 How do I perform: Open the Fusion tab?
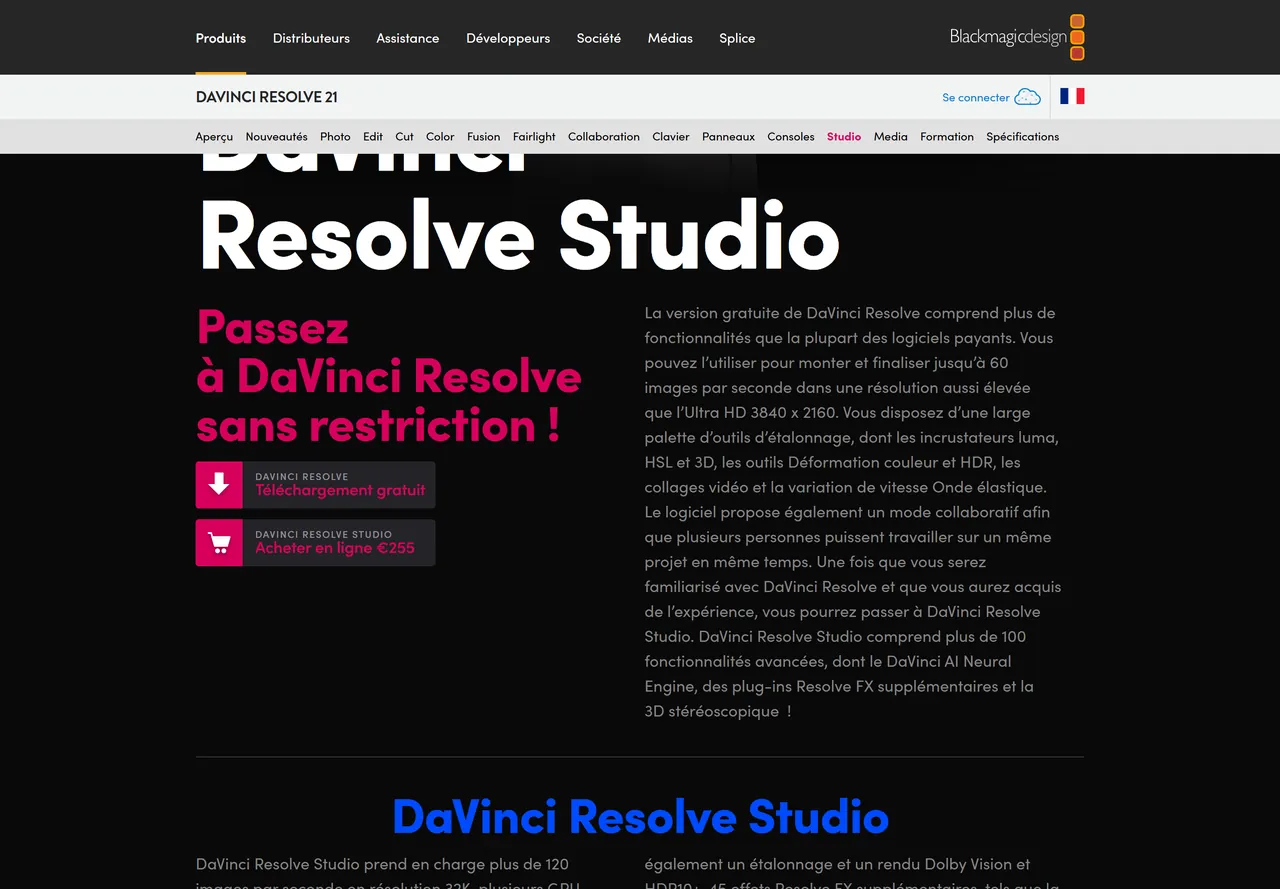pos(483,137)
